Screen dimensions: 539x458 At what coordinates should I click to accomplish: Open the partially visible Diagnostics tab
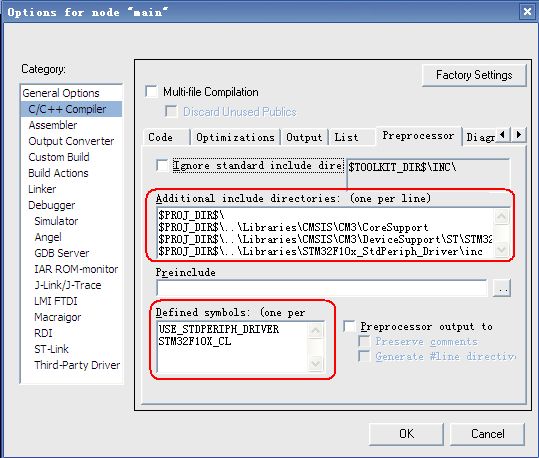[x=480, y=137]
